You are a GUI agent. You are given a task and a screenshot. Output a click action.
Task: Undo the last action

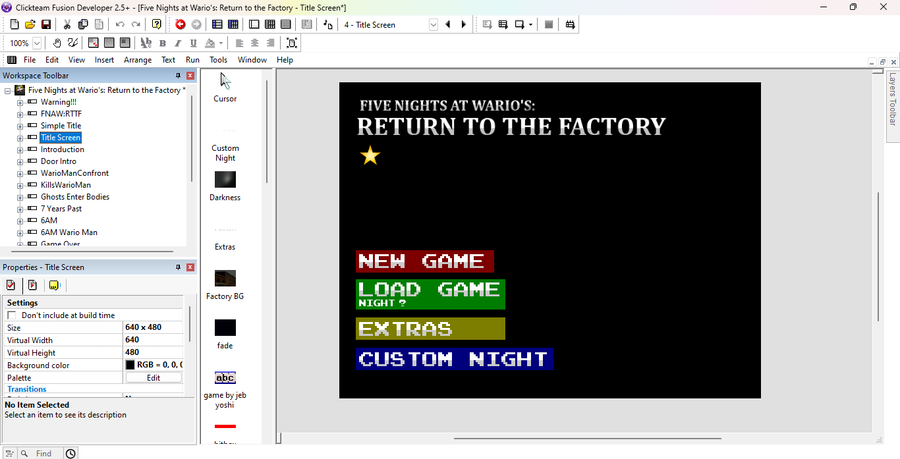click(119, 25)
